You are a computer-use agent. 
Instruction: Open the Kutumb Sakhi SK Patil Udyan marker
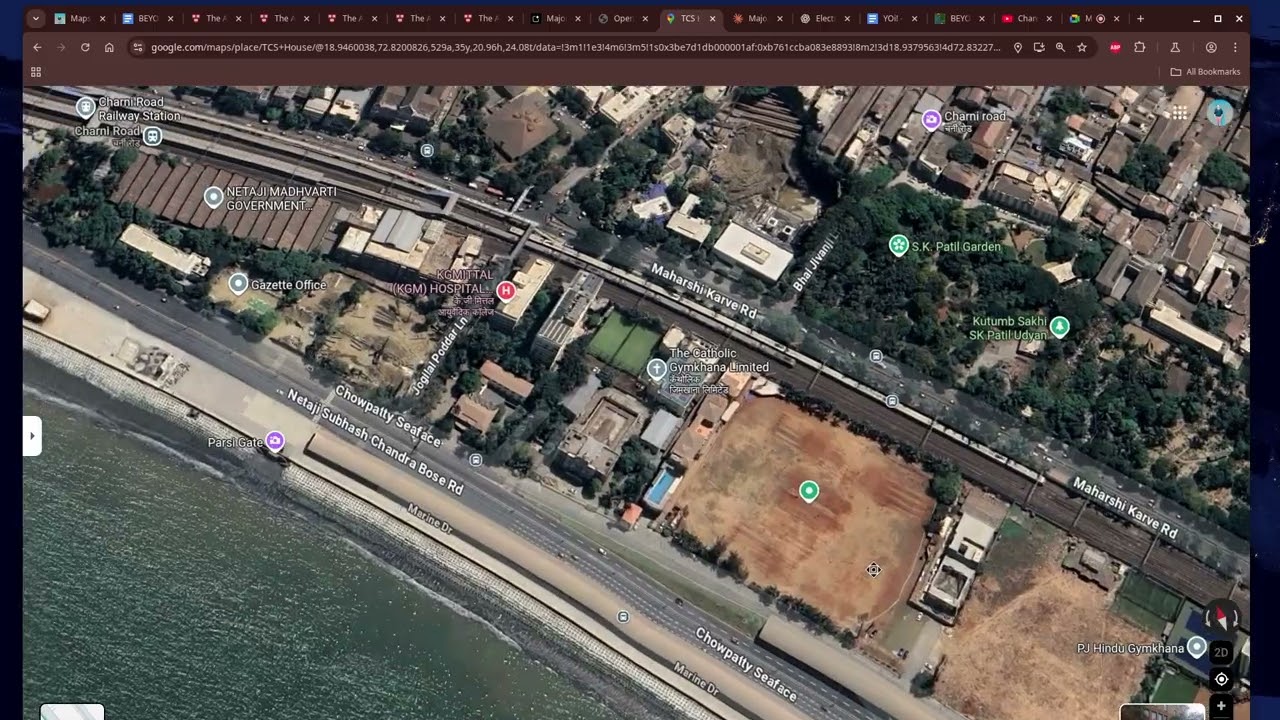pos(1059,326)
